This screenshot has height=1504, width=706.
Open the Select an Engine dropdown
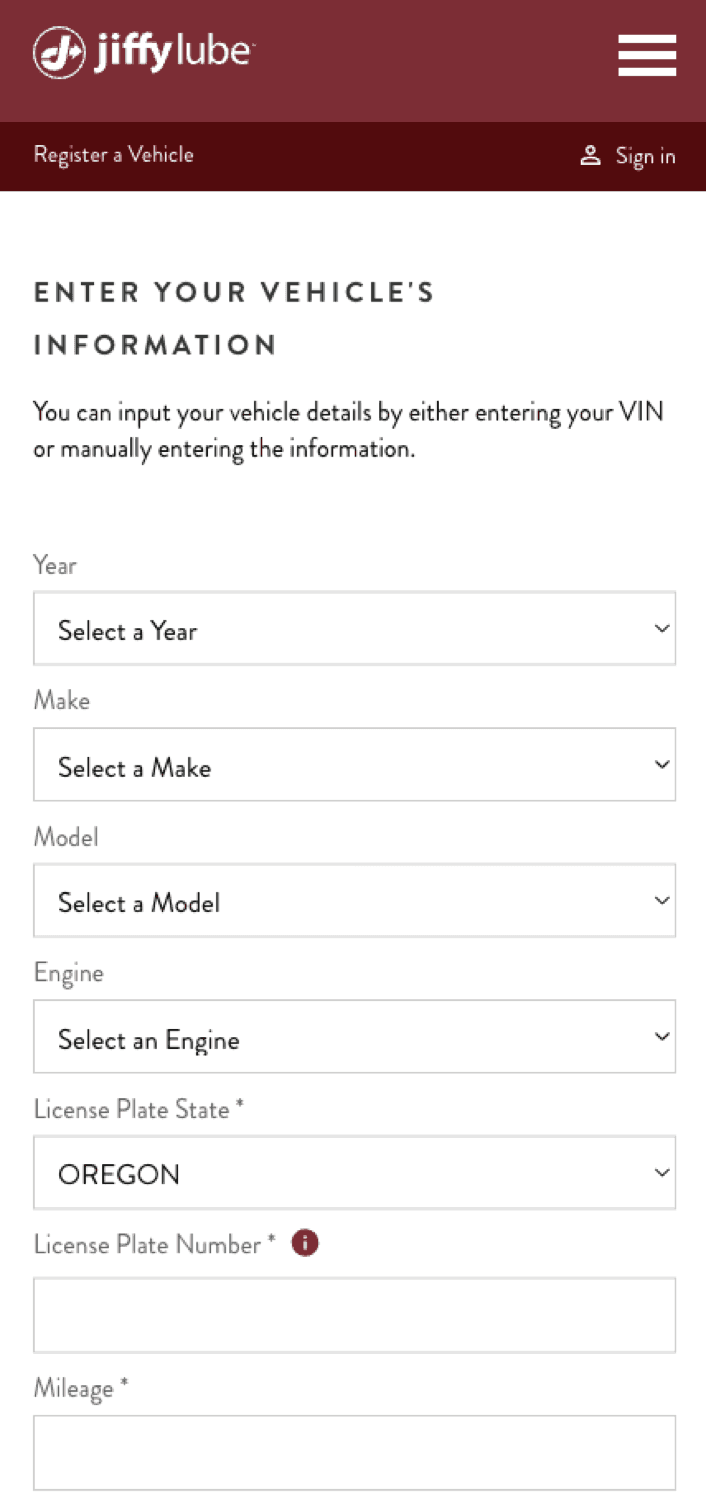354,1037
